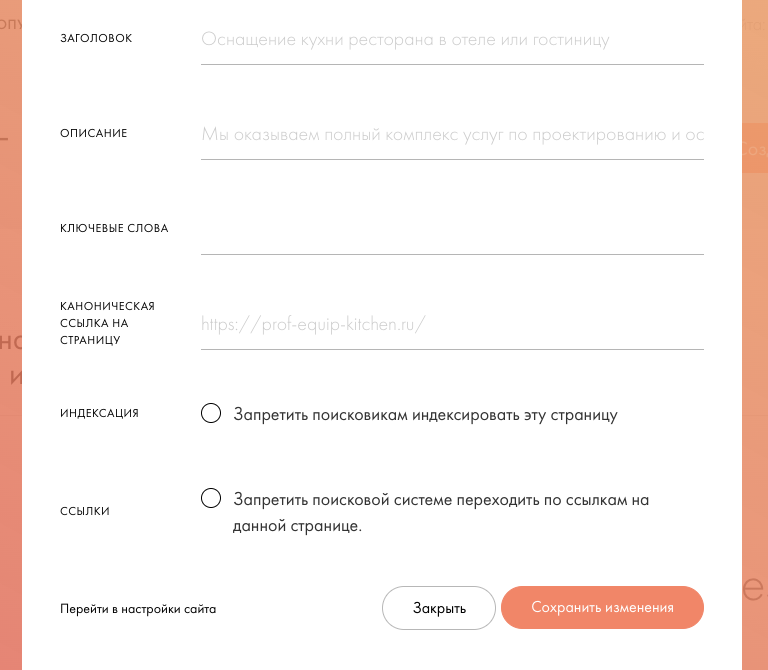Click the text Запретить поисковикам индексировать эту страницу
The width and height of the screenshot is (768, 670).
(425, 415)
